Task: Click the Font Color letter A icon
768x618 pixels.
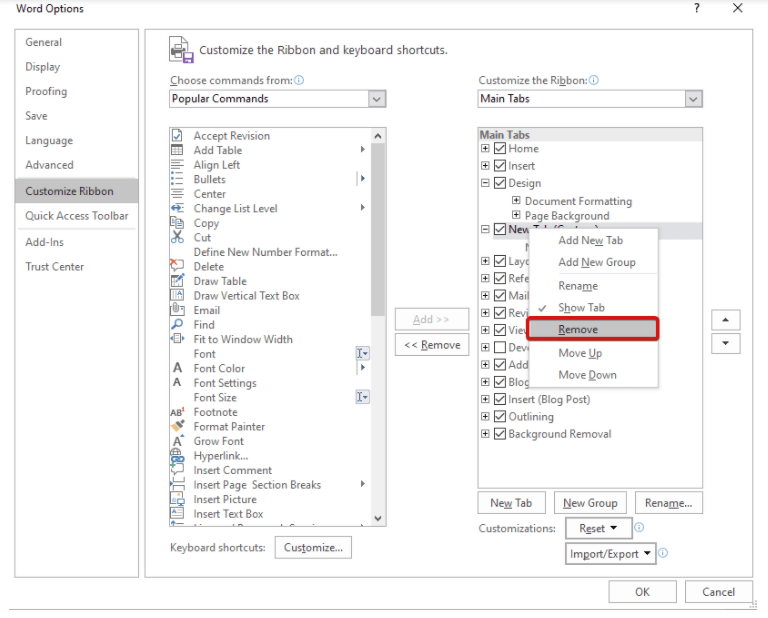Action: point(177,368)
